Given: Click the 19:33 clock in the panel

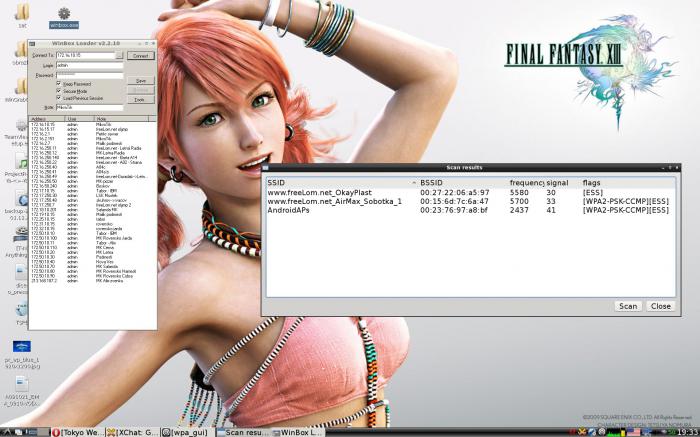Looking at the screenshot, I should [688, 432].
